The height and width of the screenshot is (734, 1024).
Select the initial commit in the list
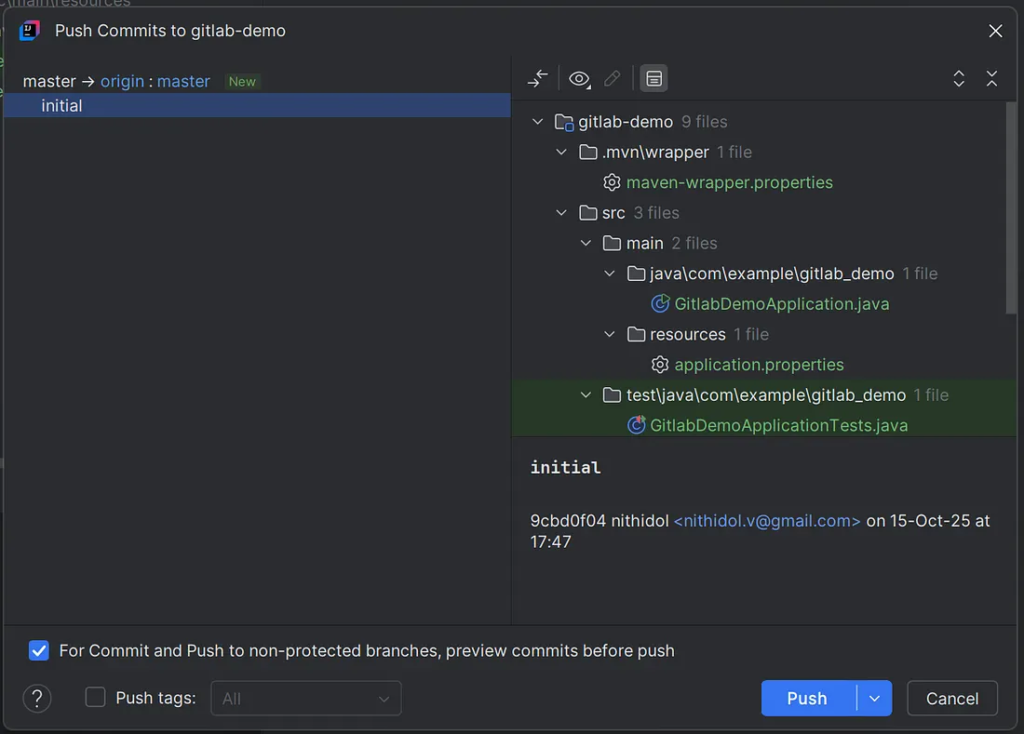[62, 106]
